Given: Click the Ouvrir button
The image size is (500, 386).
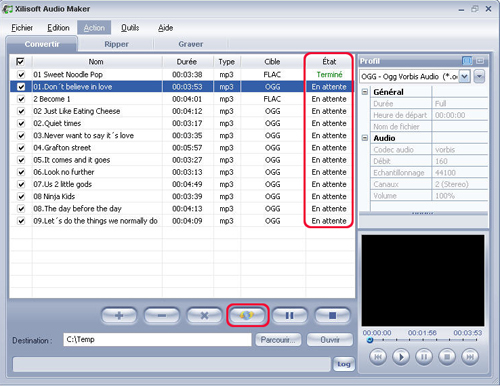Looking at the screenshot, I should (330, 340).
